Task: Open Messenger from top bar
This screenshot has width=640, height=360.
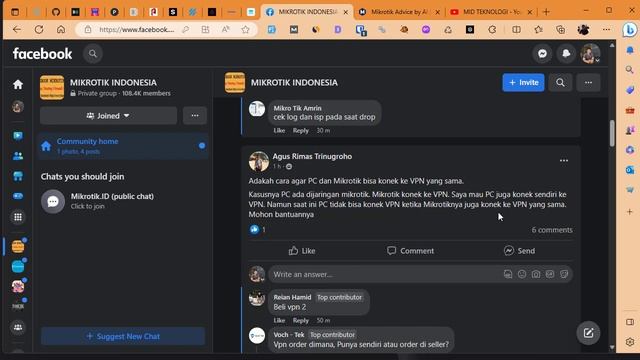Action: [x=542, y=53]
